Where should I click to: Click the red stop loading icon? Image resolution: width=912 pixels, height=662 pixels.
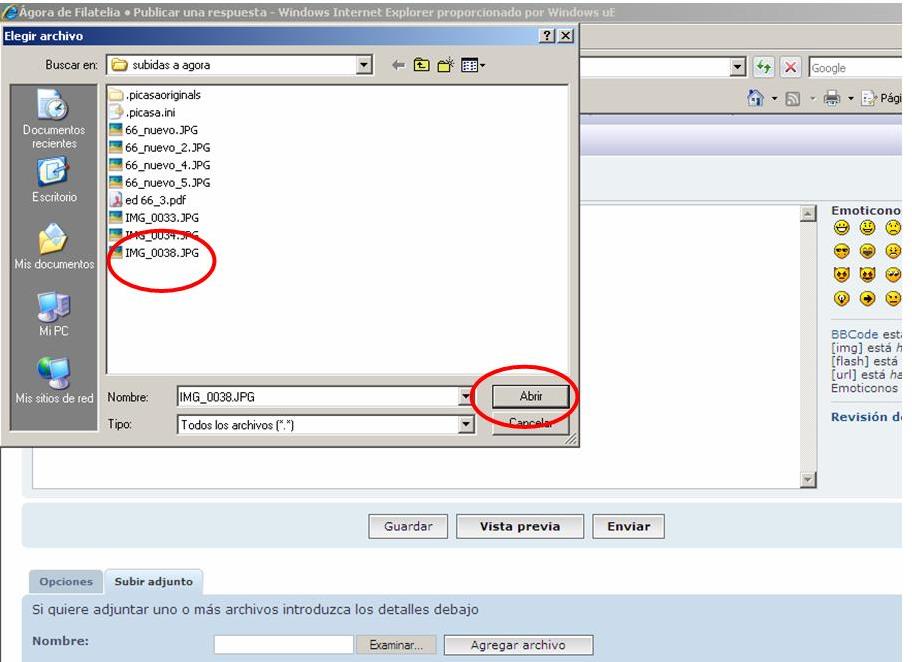[x=790, y=68]
